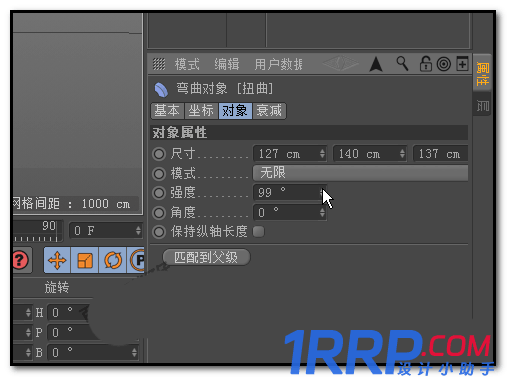Click the B rotation 0° field

tap(93, 352)
